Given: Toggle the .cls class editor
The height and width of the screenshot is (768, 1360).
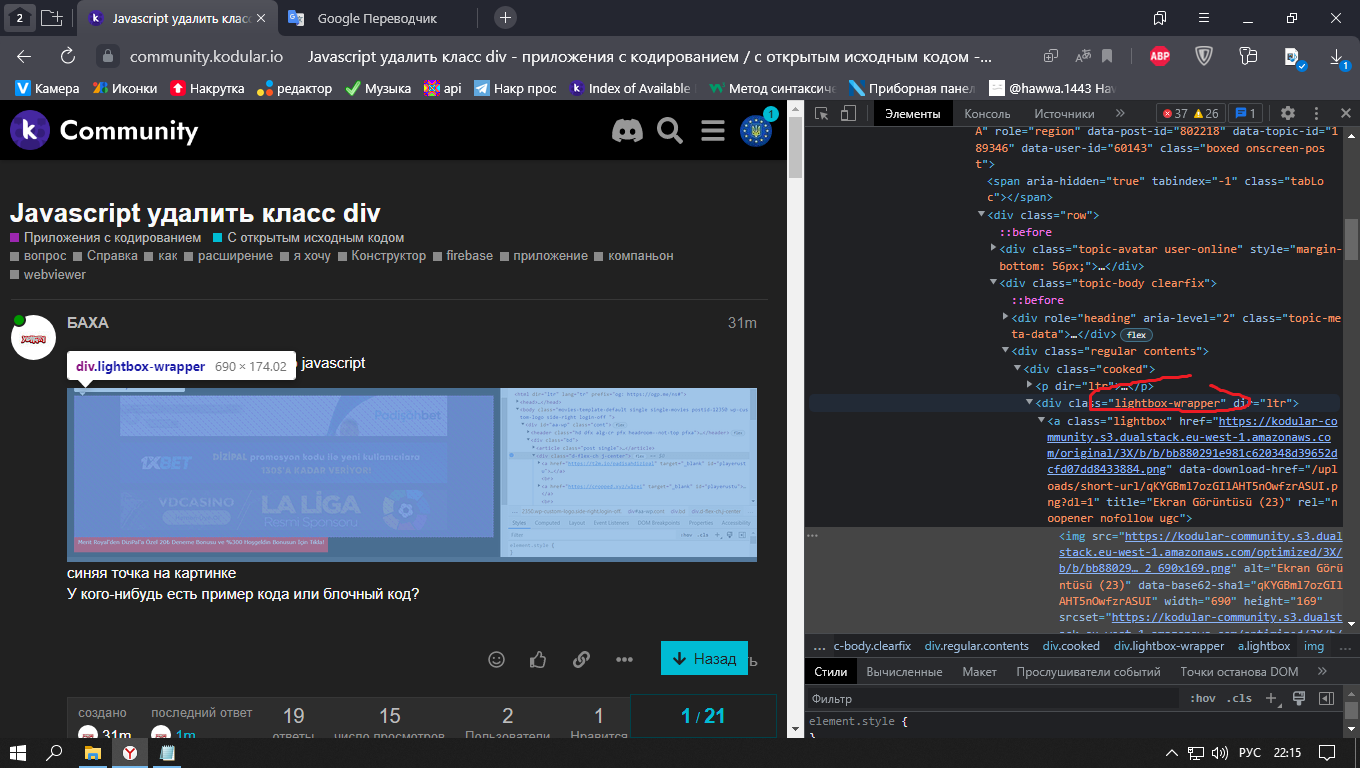Looking at the screenshot, I should tap(1240, 698).
